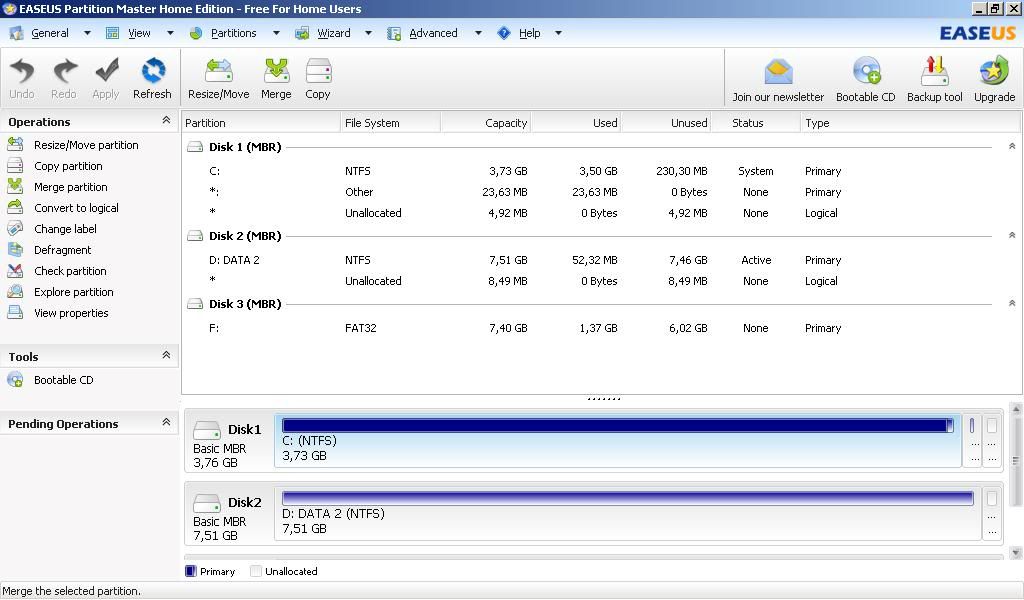Select the C: NTFS partition row
Viewport: 1024px width, 600px height.
[x=601, y=171]
